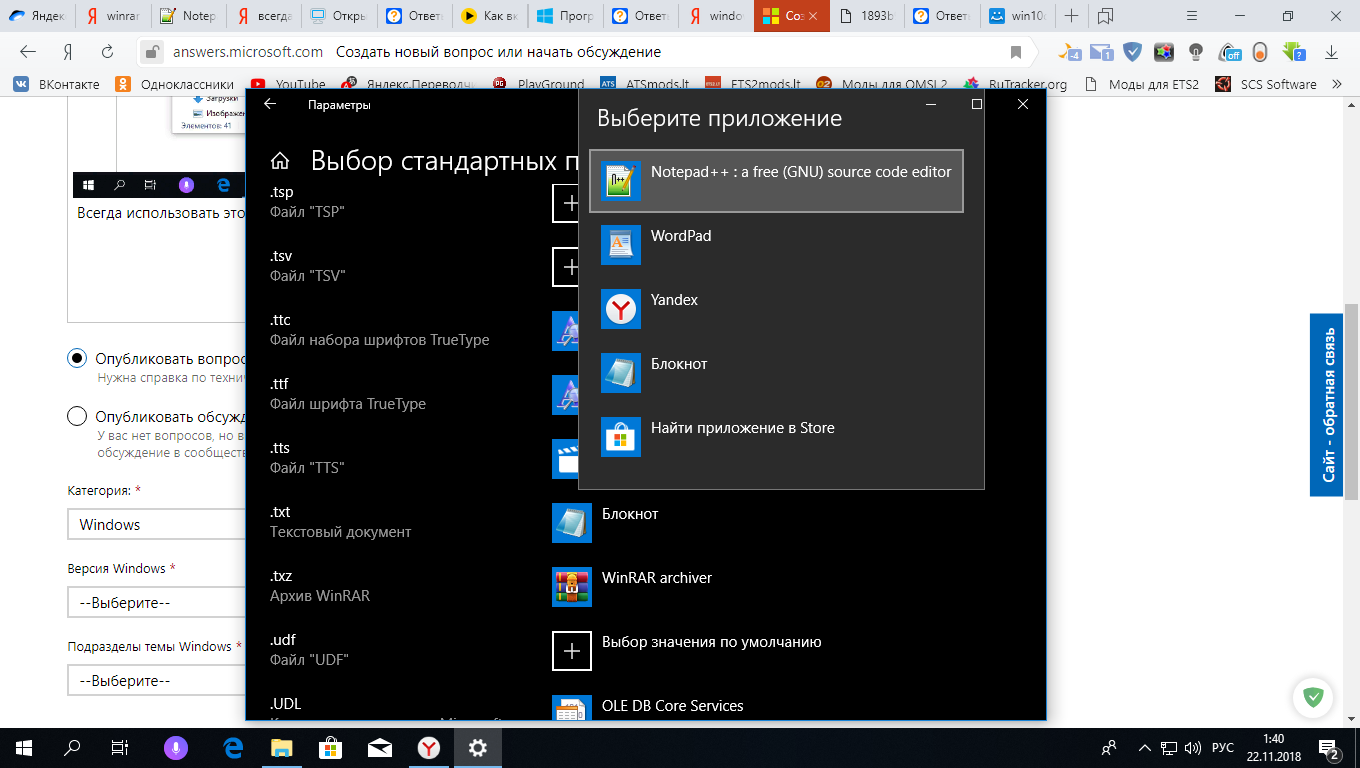This screenshot has height=768, width=1360.
Task: Switch РУС input language
Action: (1223, 748)
